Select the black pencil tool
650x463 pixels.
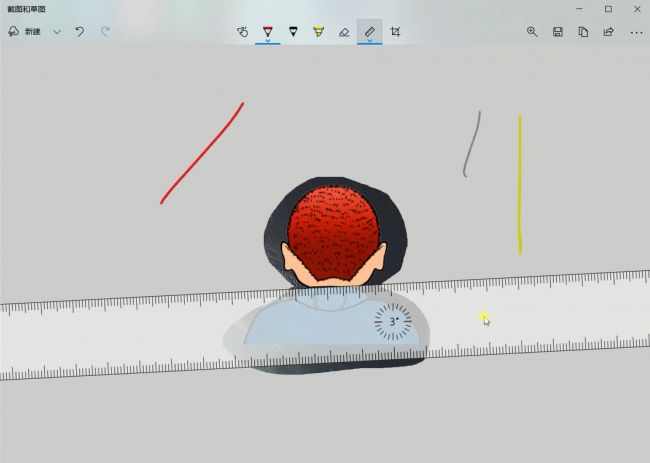[x=293, y=32]
